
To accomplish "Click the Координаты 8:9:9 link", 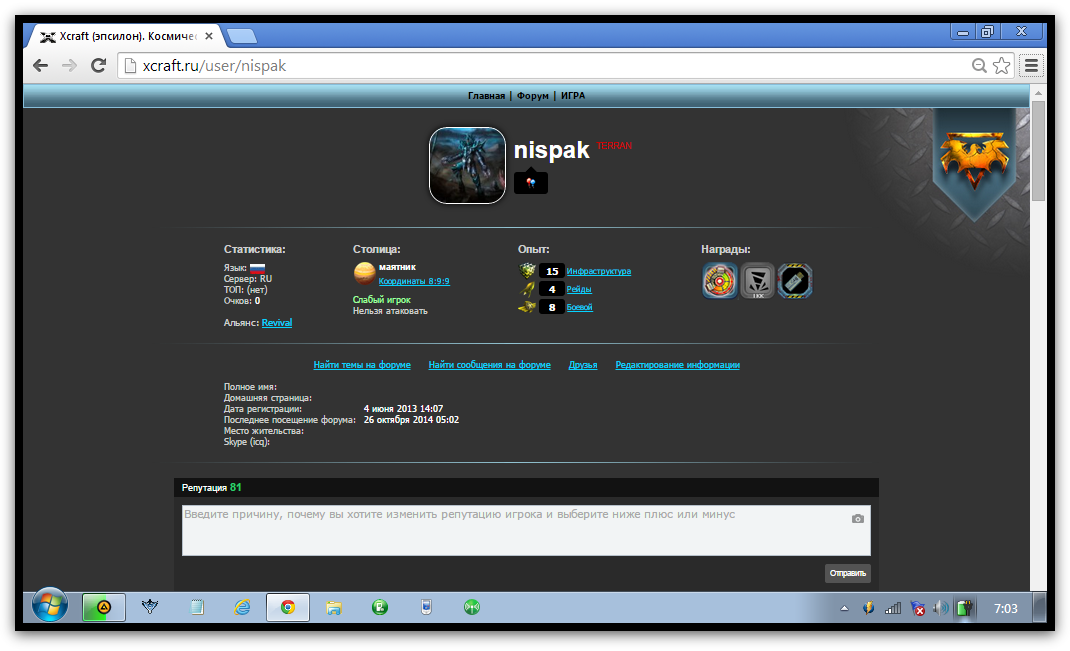I will [x=414, y=282].
